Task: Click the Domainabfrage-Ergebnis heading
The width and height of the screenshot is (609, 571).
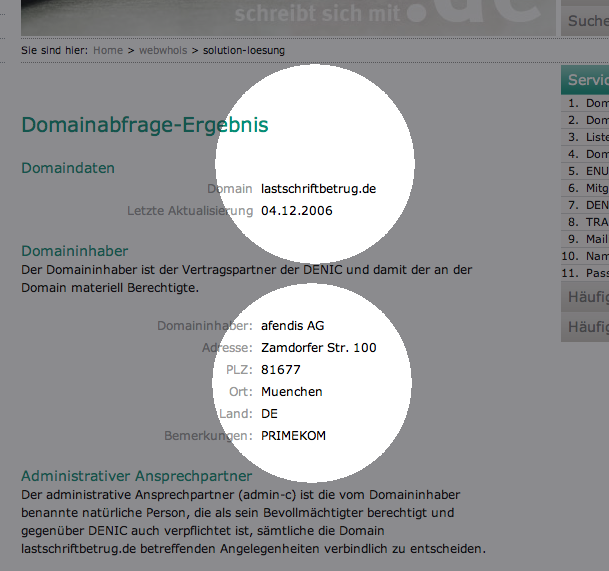Action: click(145, 125)
